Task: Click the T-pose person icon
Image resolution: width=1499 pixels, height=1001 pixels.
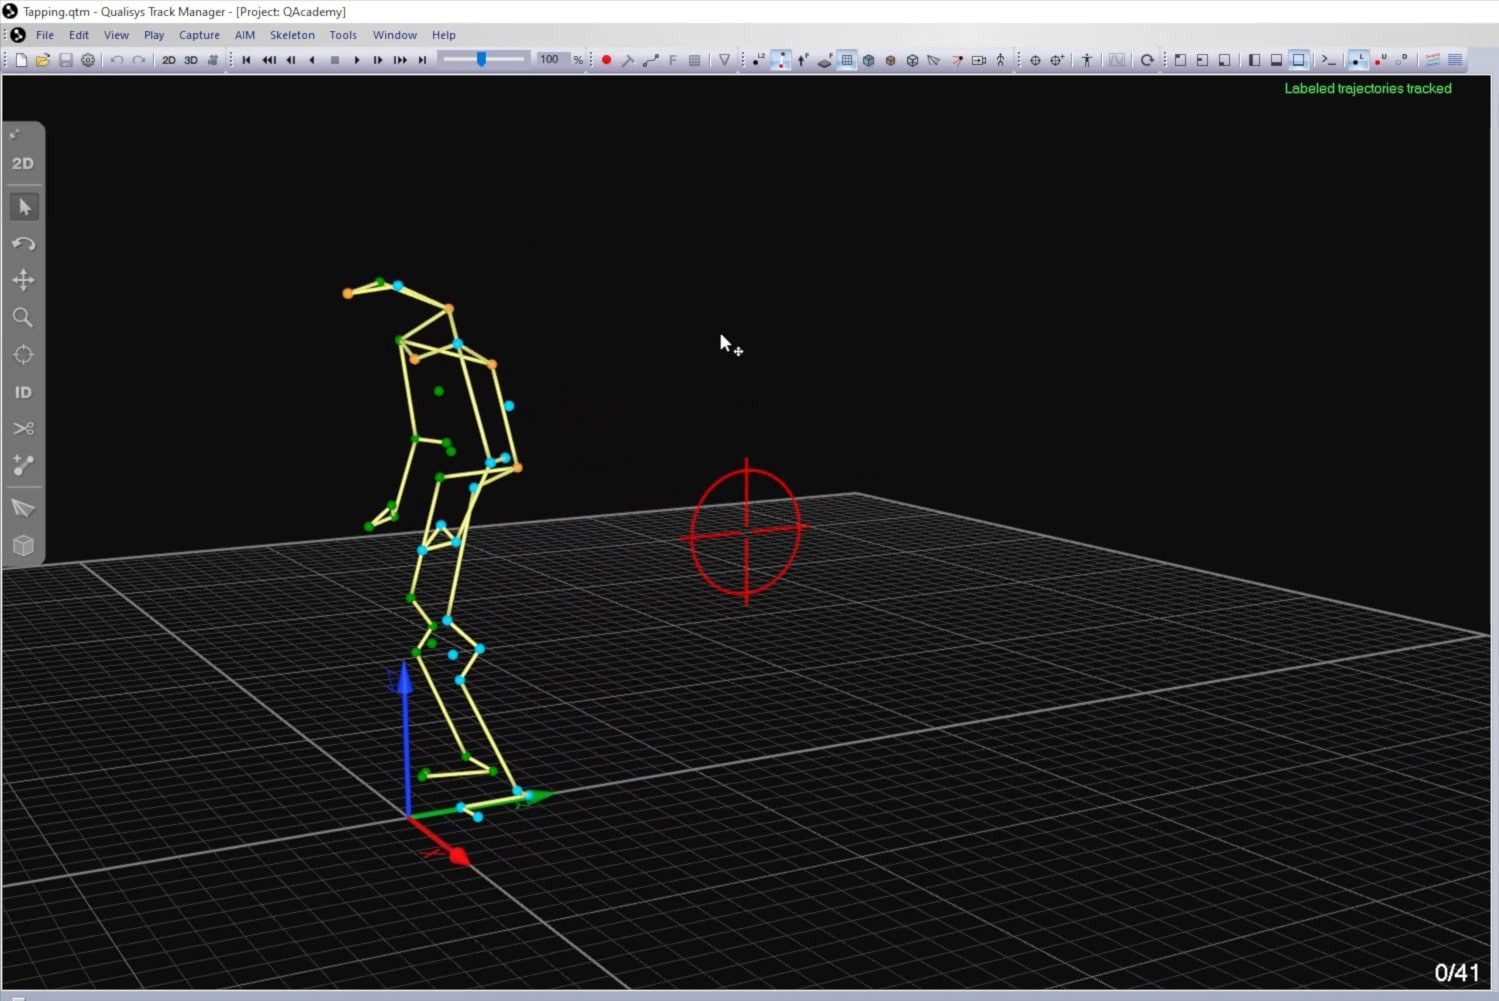Action: click(1087, 60)
